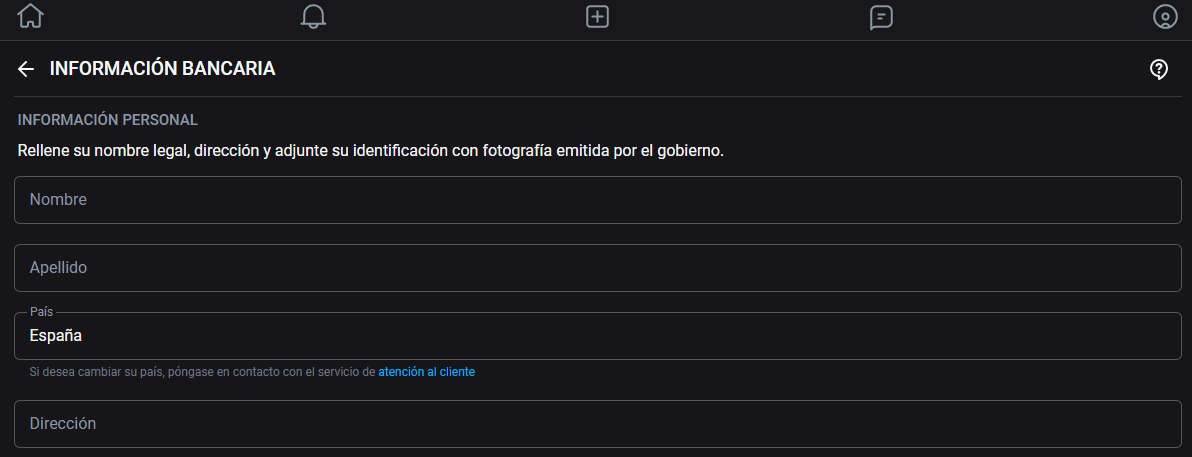Go back using the left arrow
This screenshot has width=1192, height=457.
26,69
